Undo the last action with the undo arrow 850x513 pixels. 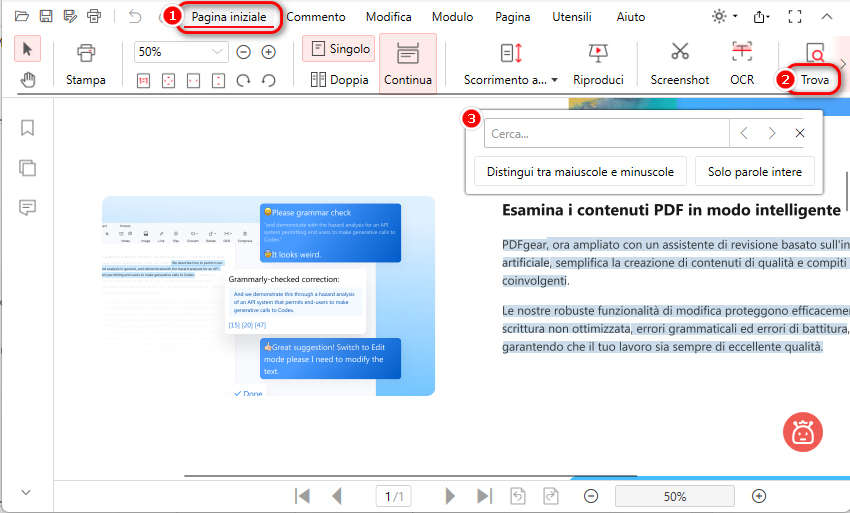coord(135,16)
